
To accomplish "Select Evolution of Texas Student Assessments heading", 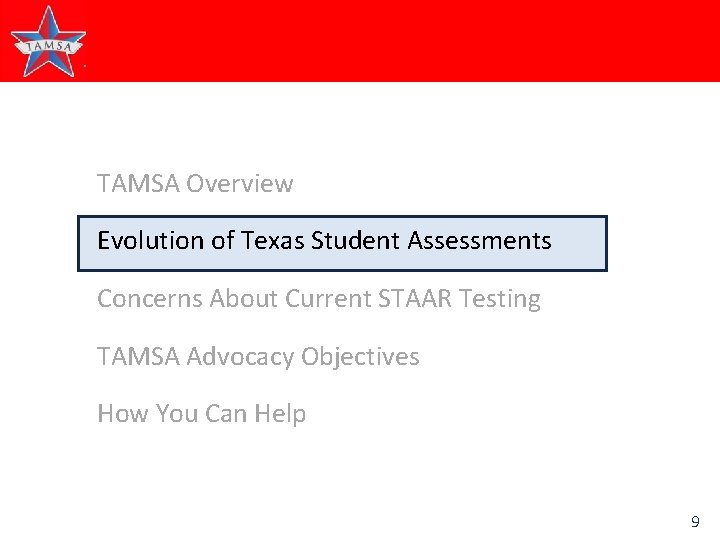I will [324, 241].
